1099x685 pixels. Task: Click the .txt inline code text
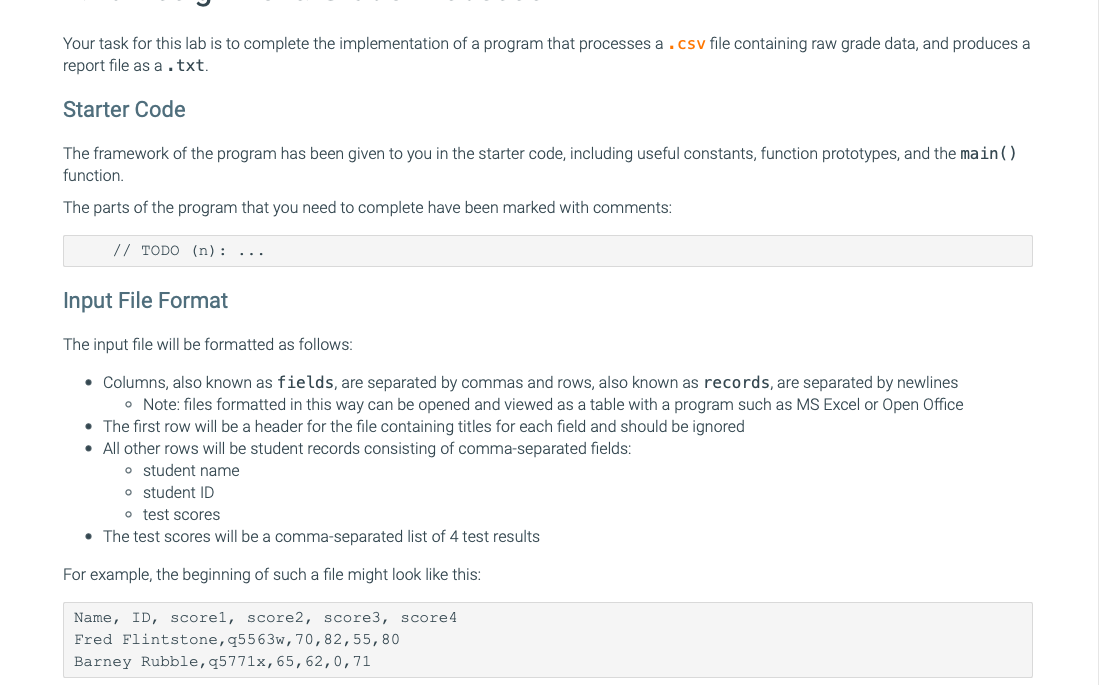click(185, 66)
